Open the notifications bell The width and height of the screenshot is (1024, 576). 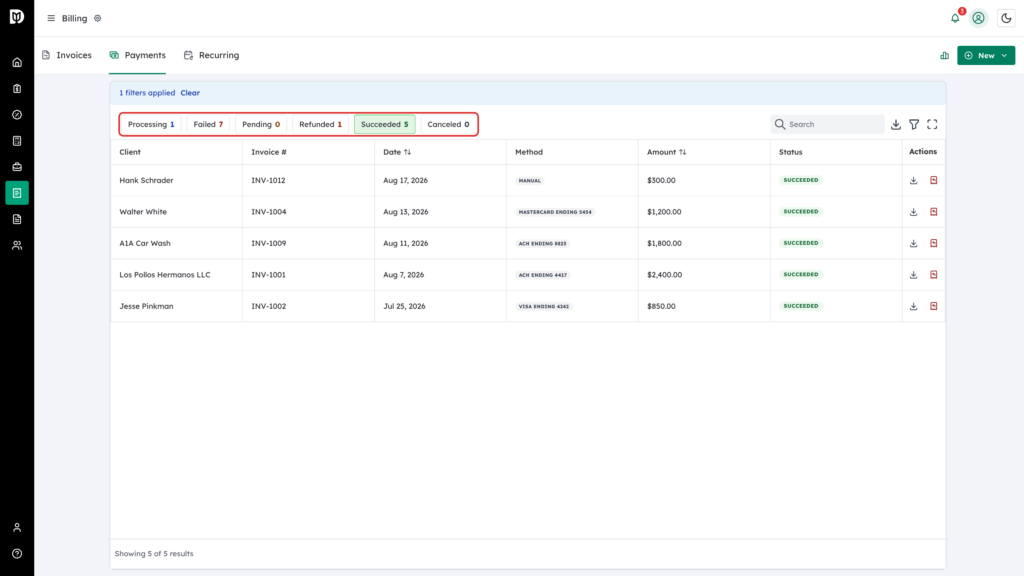pyautogui.click(x=955, y=18)
